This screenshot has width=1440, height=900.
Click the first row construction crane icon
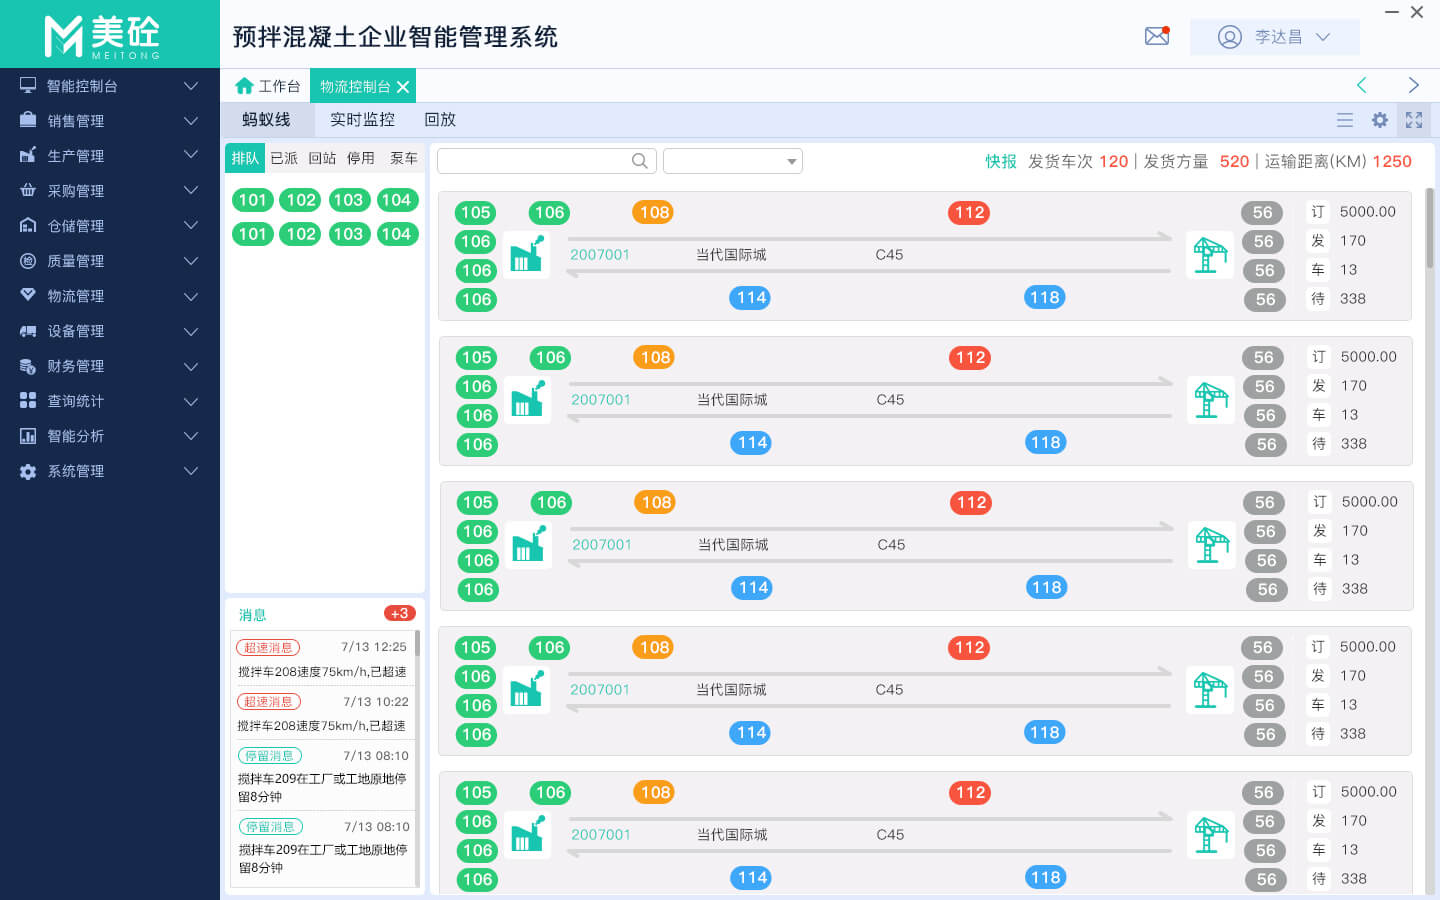pos(1209,255)
